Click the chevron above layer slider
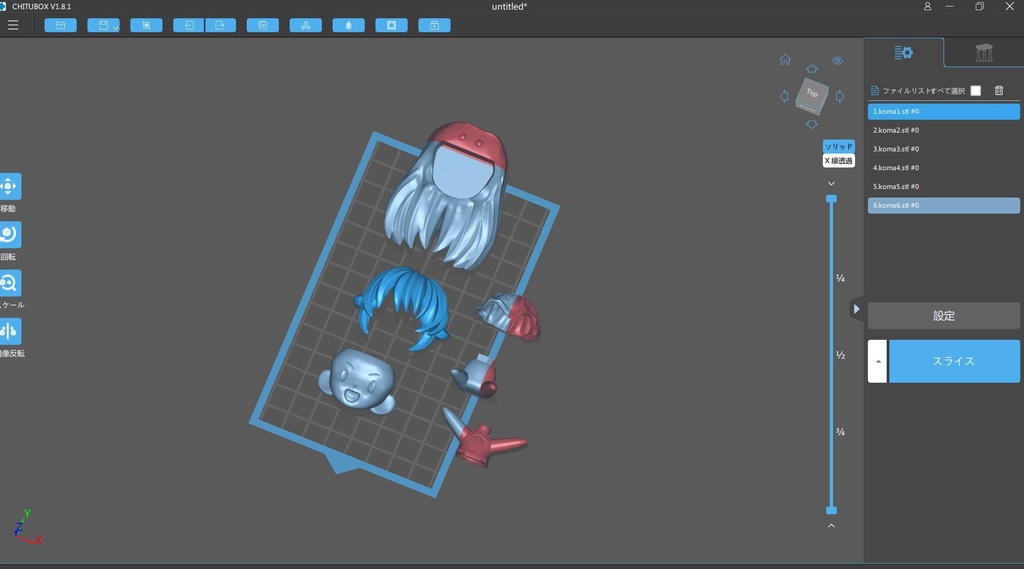 tap(831, 184)
